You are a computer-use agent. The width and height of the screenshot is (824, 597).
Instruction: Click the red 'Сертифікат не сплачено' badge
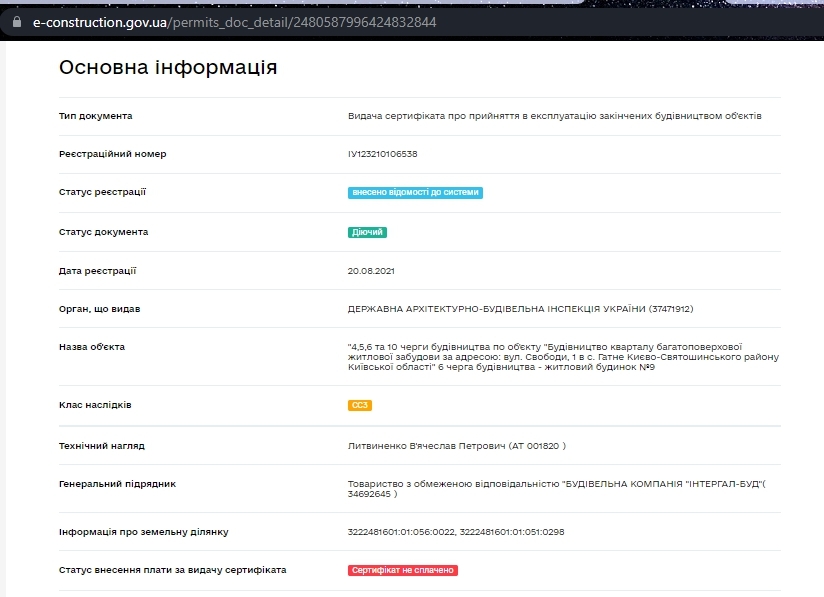click(403, 570)
